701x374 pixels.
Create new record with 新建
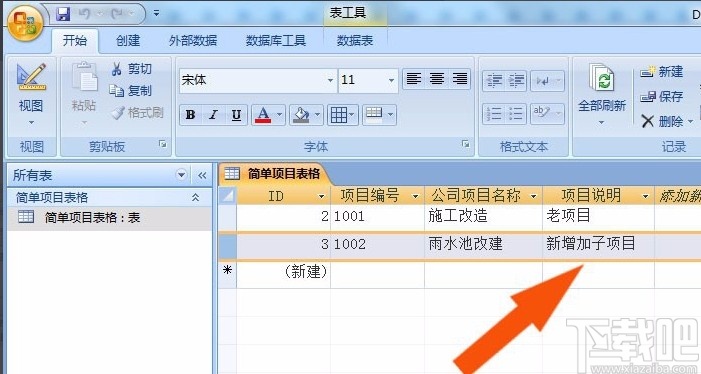(x=662, y=71)
